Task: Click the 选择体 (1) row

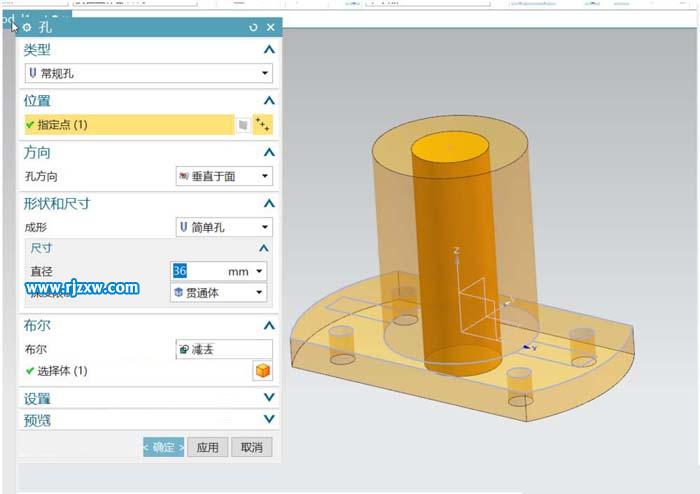Action: click(x=138, y=370)
